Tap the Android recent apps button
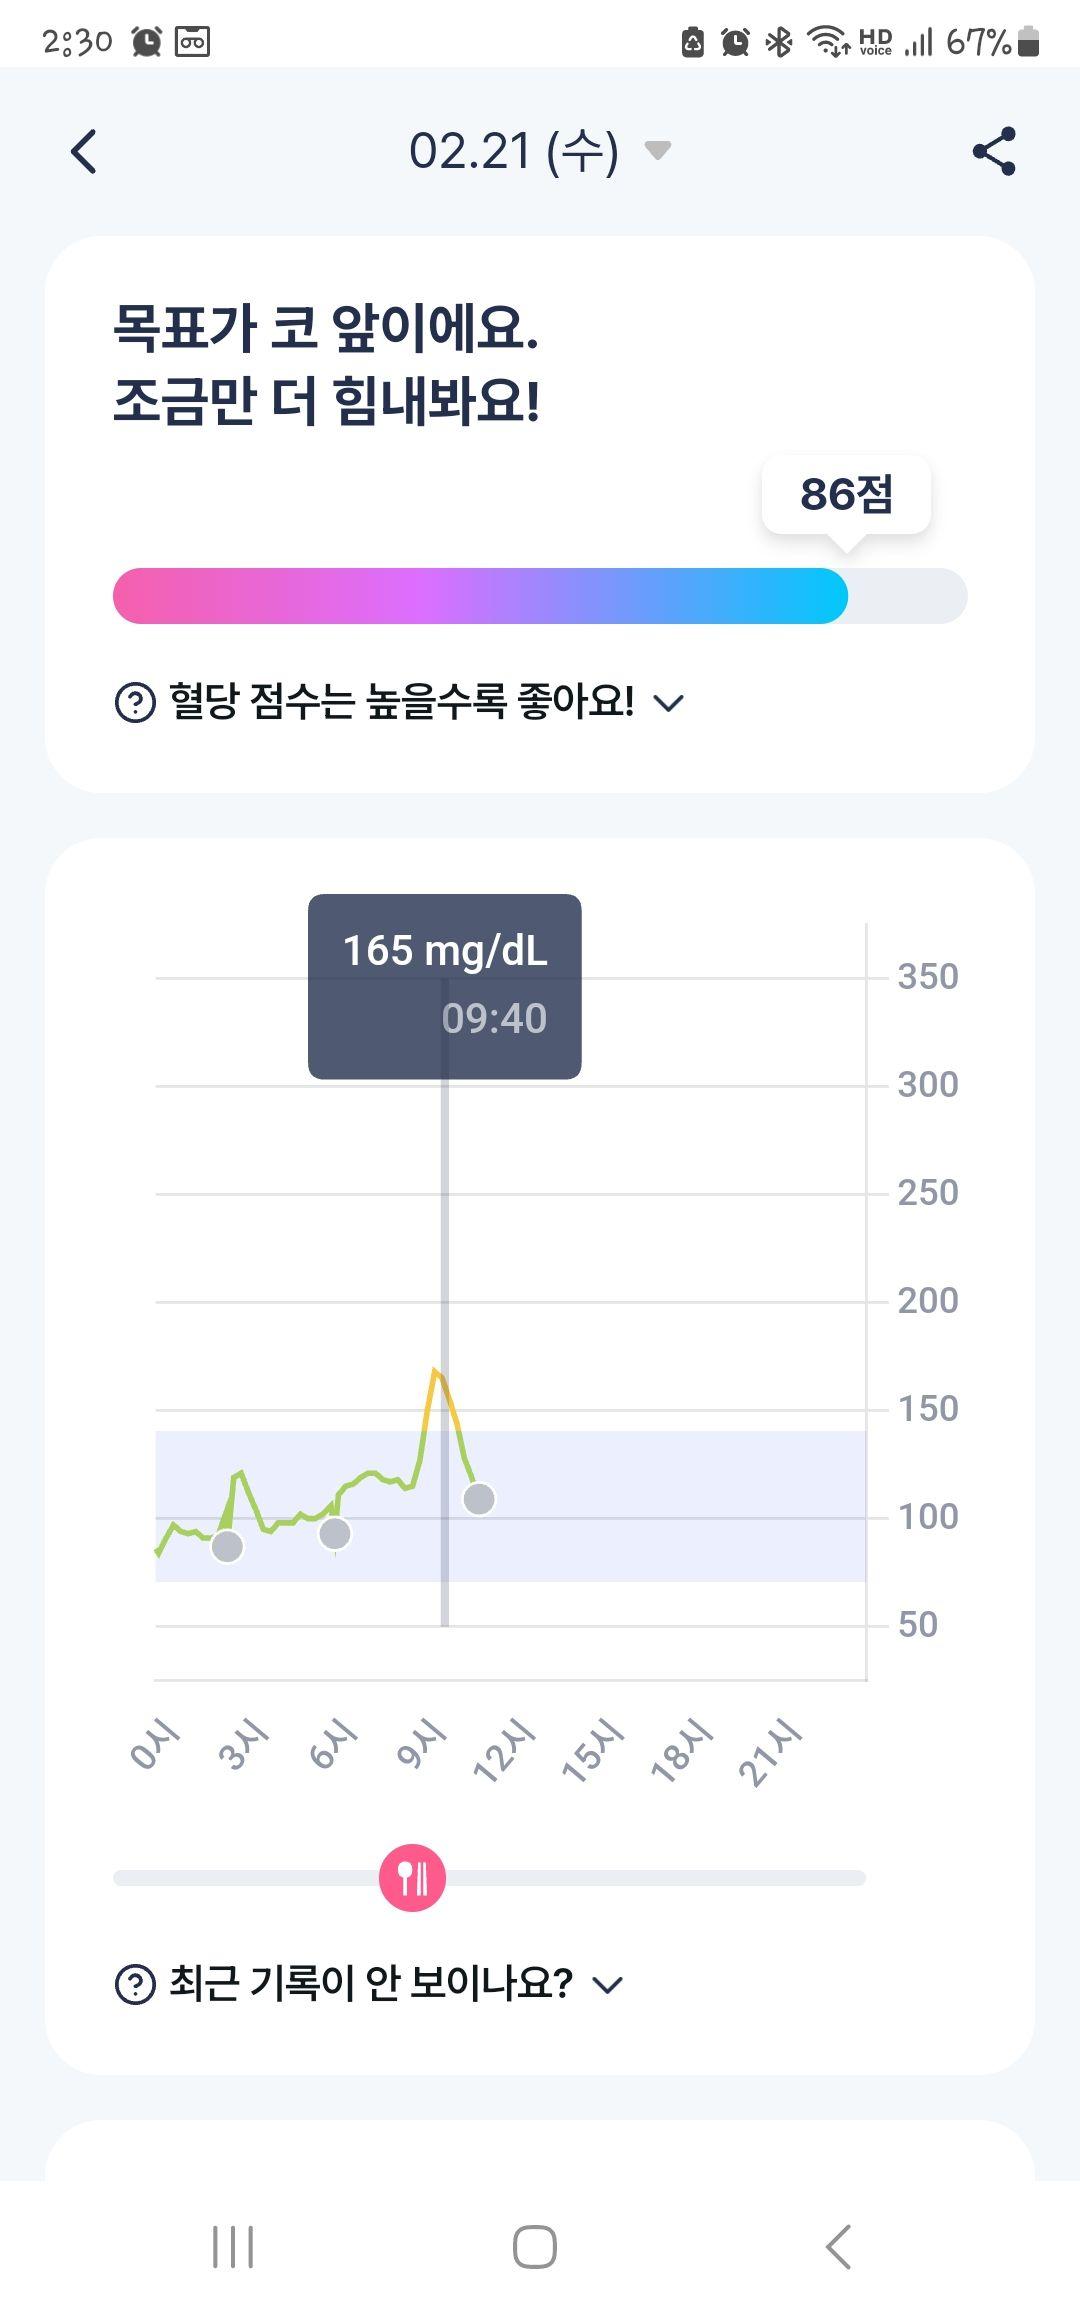The width and height of the screenshot is (1080, 2316). [x=233, y=2247]
